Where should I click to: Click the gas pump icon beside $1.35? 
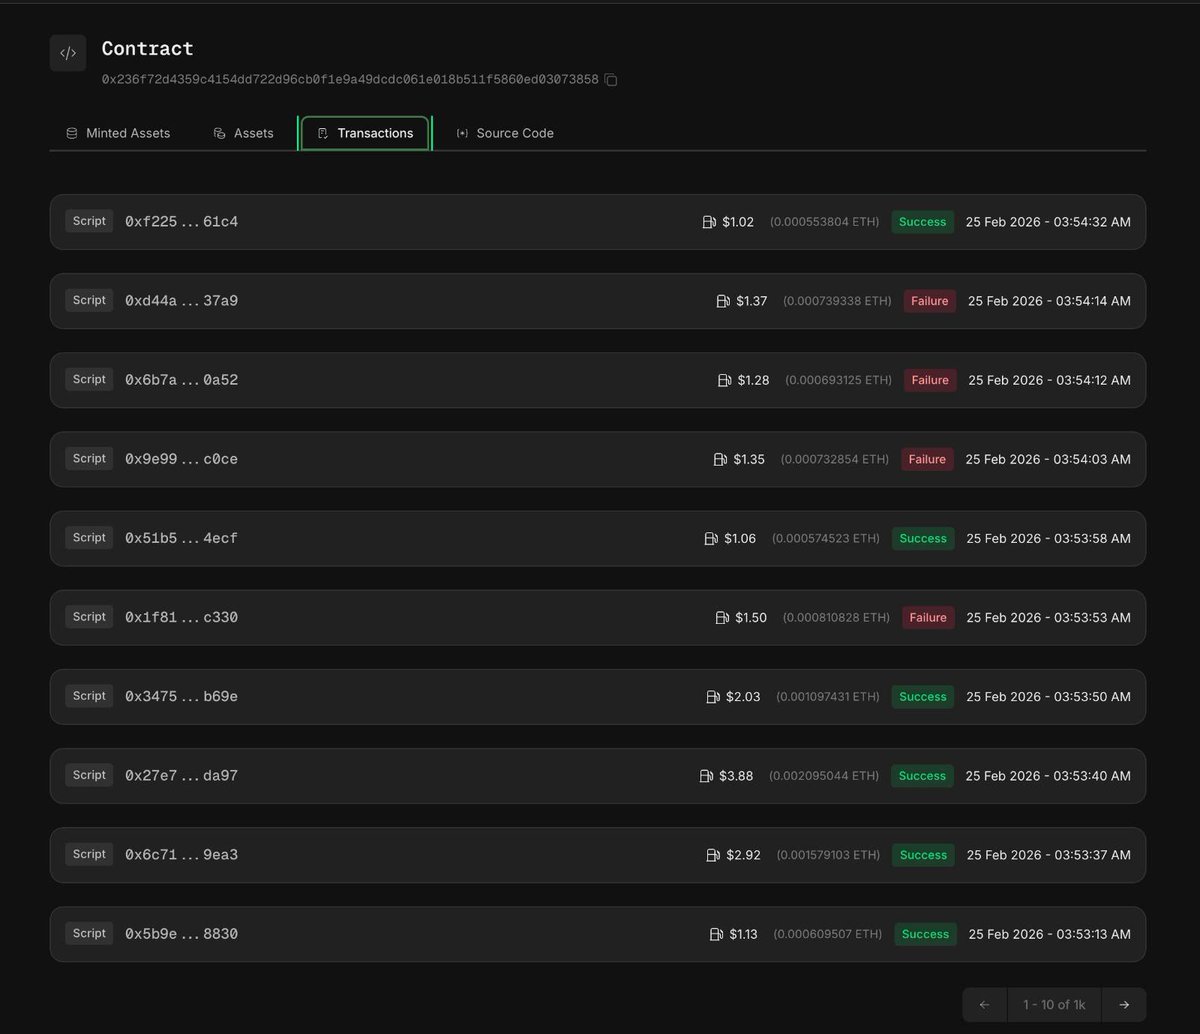tap(720, 459)
